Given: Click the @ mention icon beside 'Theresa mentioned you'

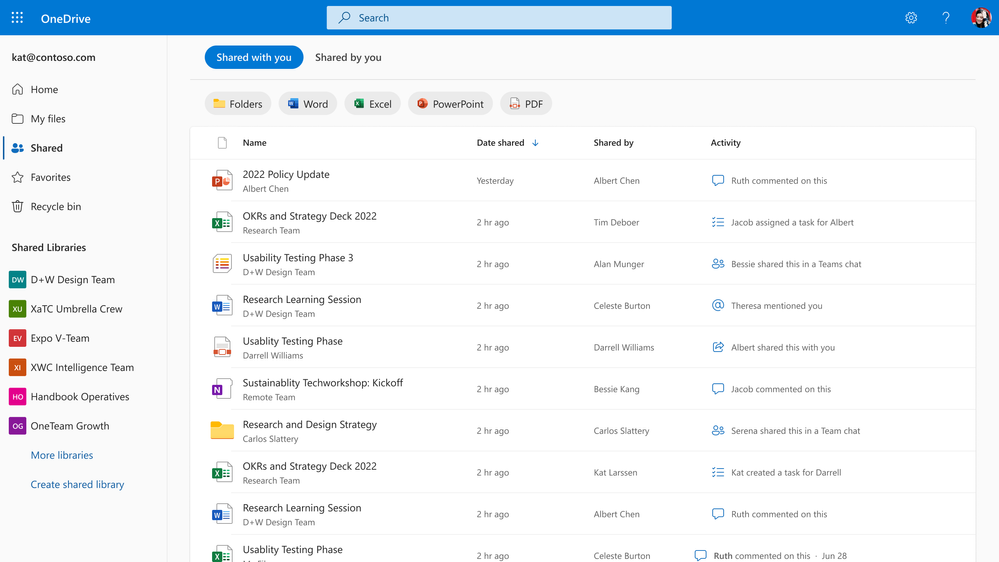Looking at the screenshot, I should (x=717, y=305).
